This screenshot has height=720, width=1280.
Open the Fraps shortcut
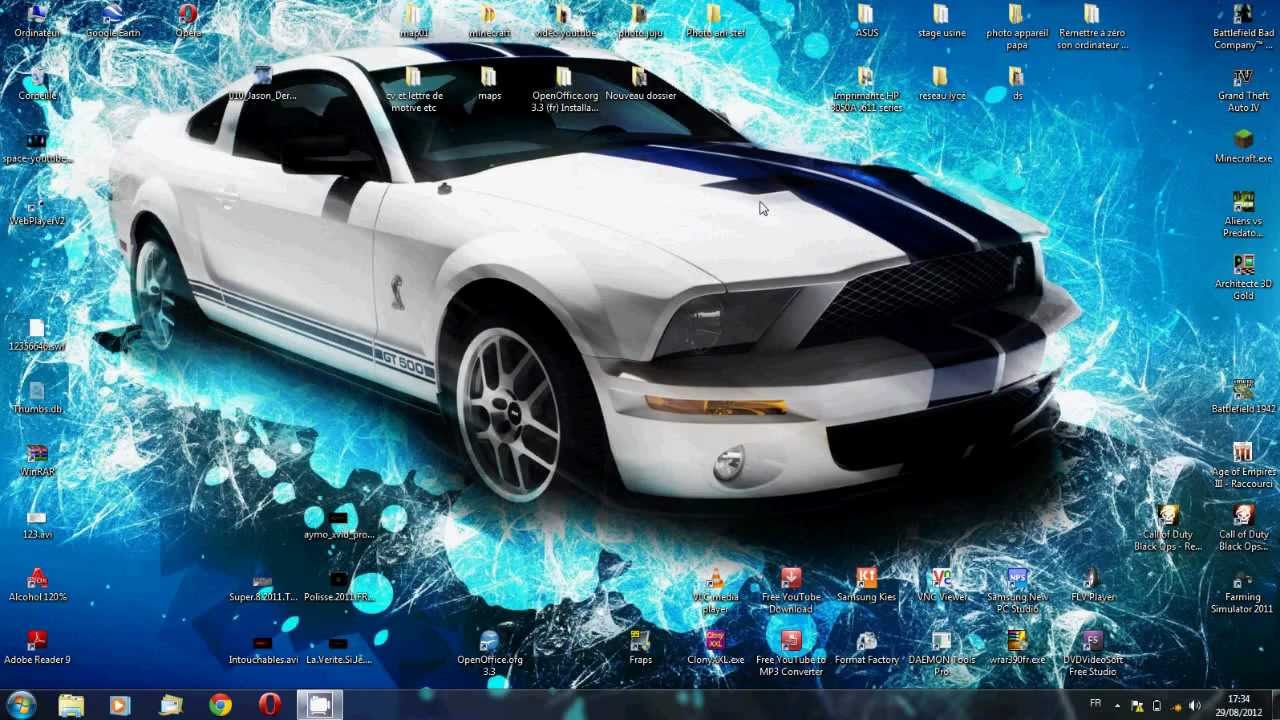click(x=641, y=648)
